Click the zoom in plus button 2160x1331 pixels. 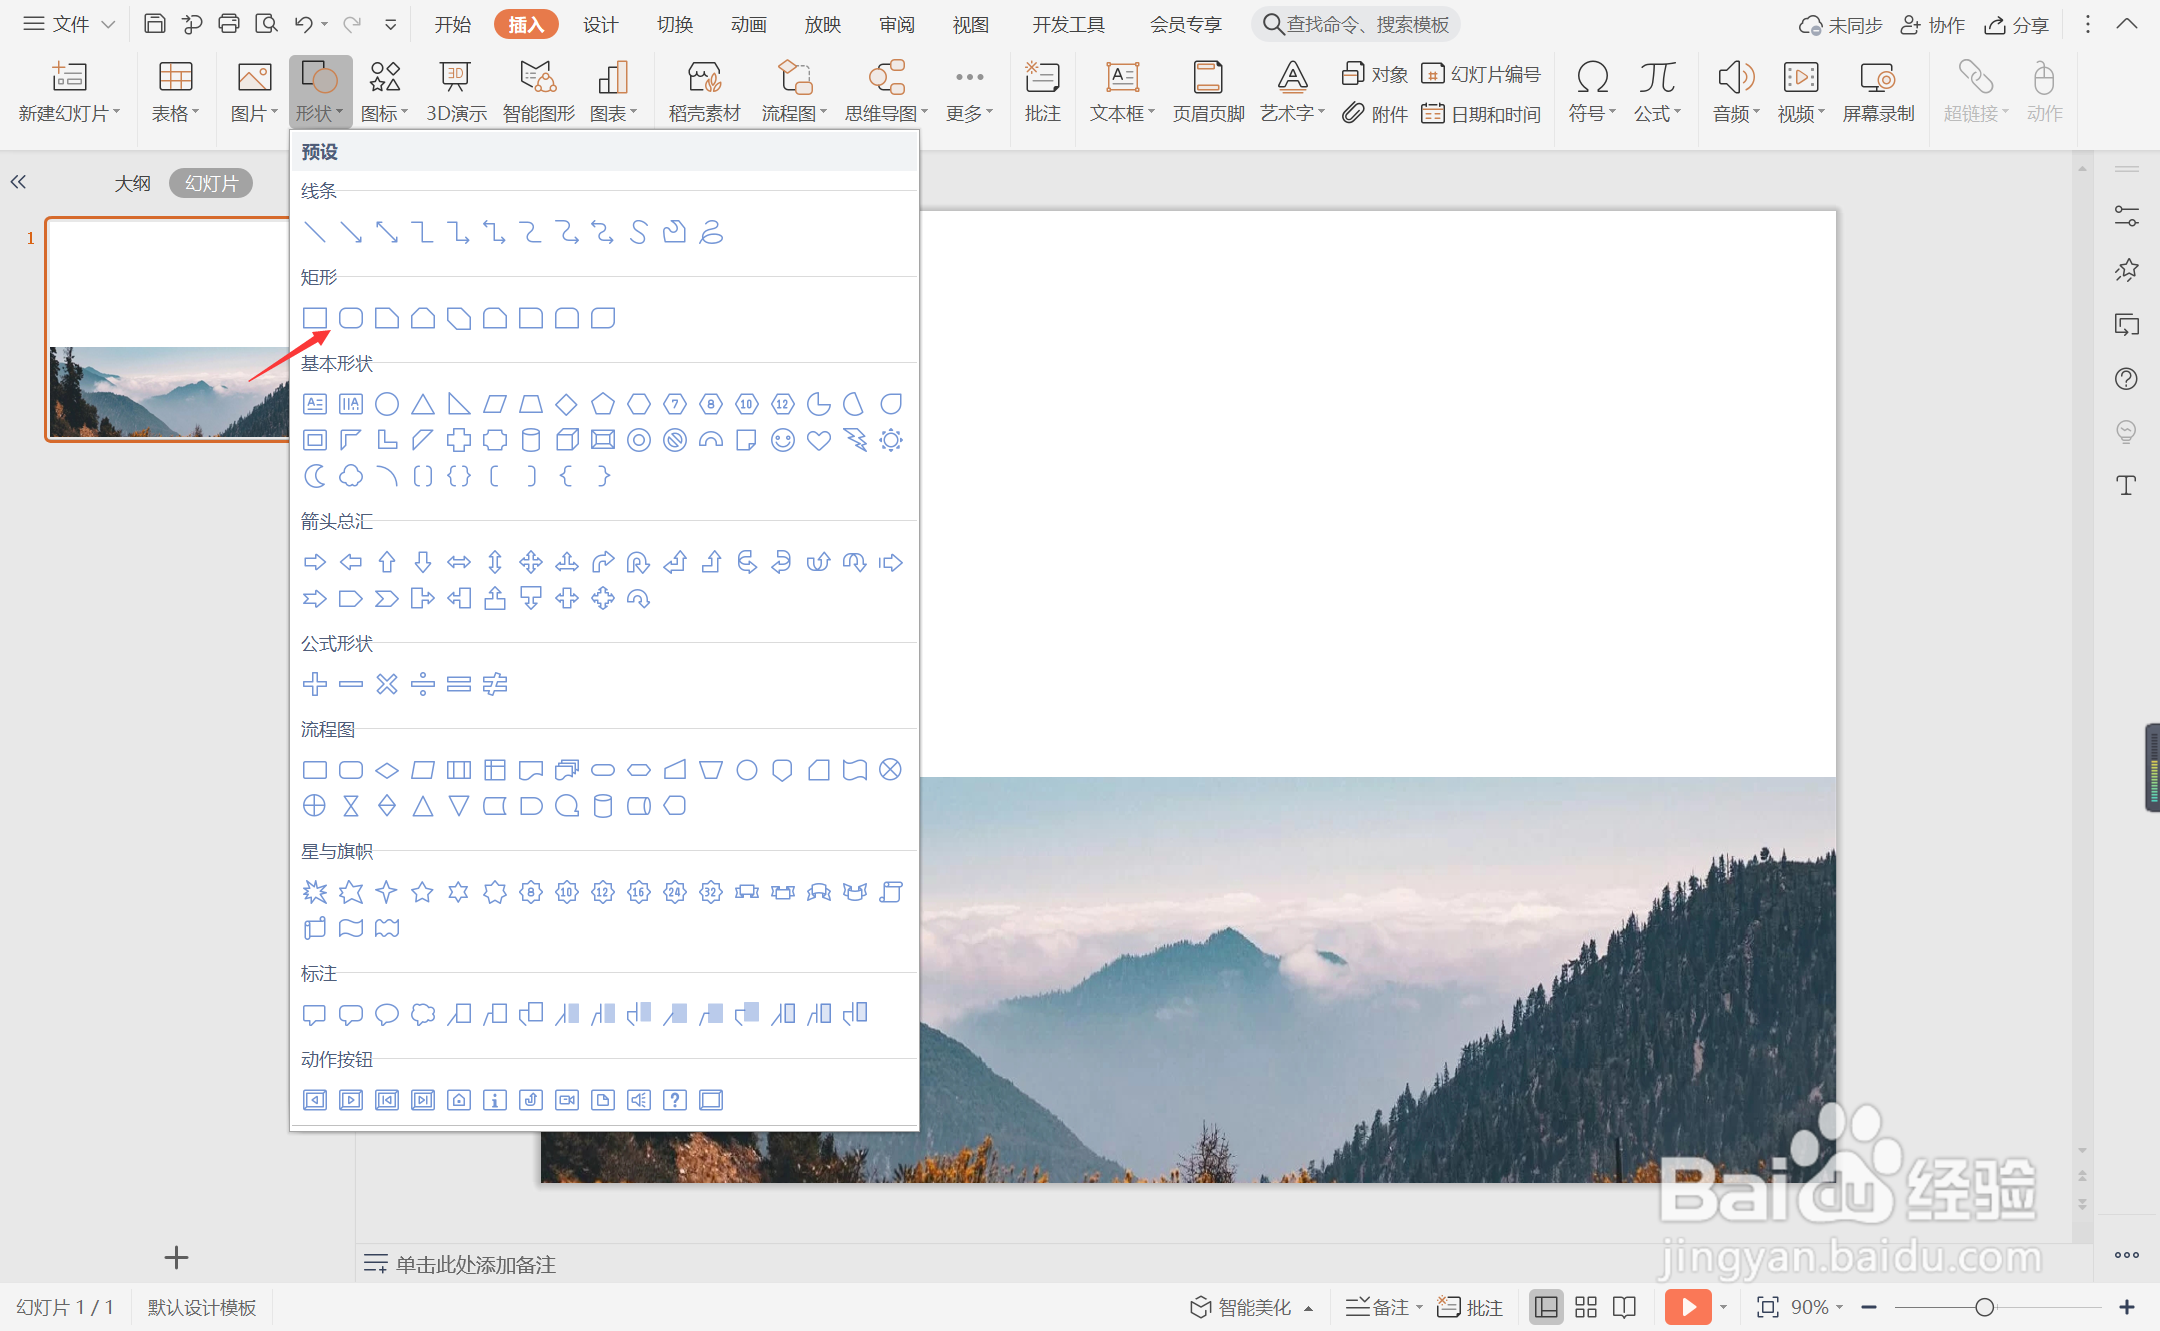point(2127,1307)
